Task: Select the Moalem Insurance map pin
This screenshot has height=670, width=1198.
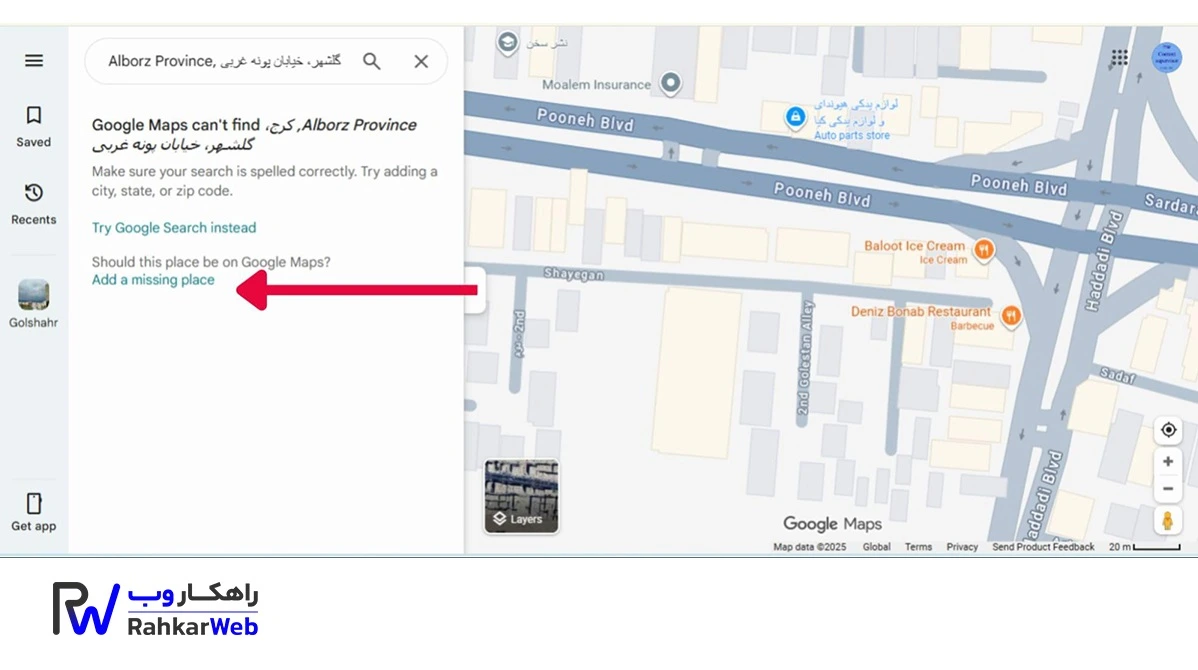Action: tap(670, 83)
